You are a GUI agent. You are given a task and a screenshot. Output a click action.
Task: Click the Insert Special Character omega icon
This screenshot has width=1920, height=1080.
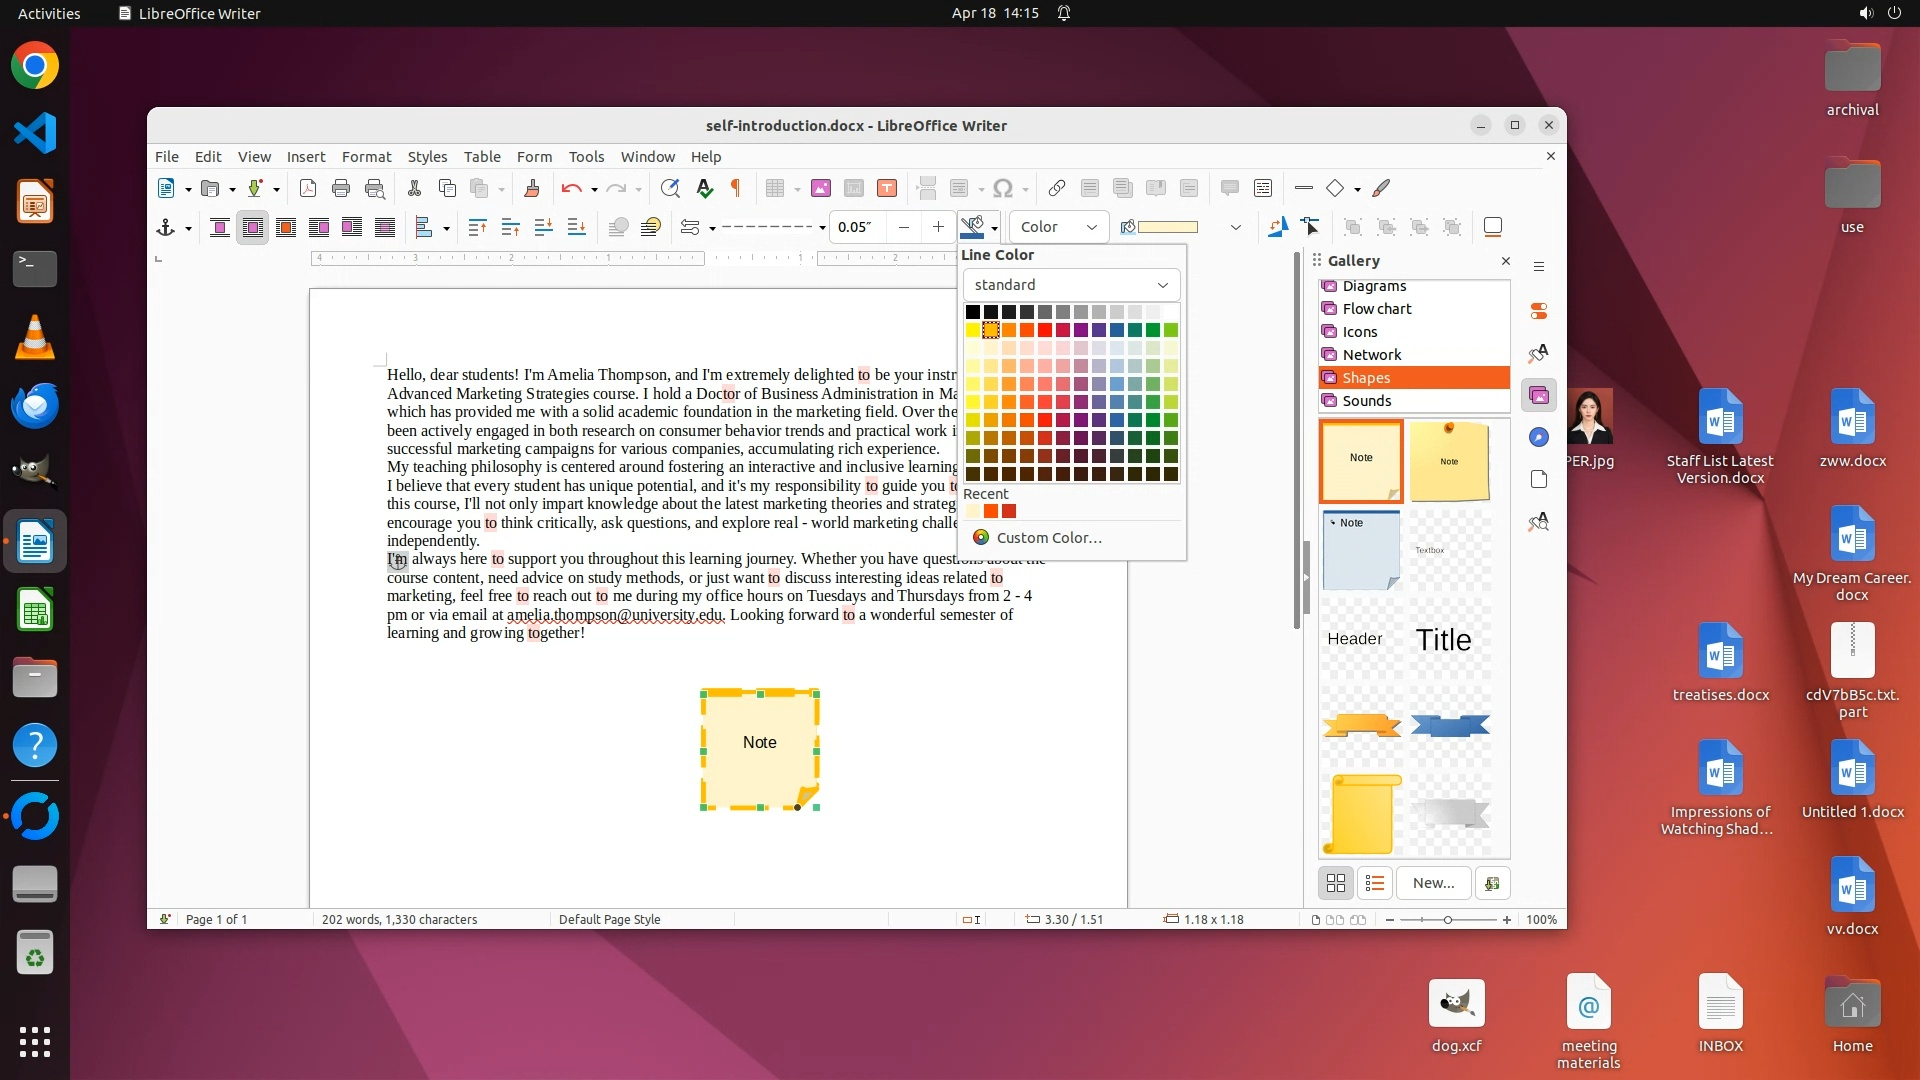coord(1003,188)
